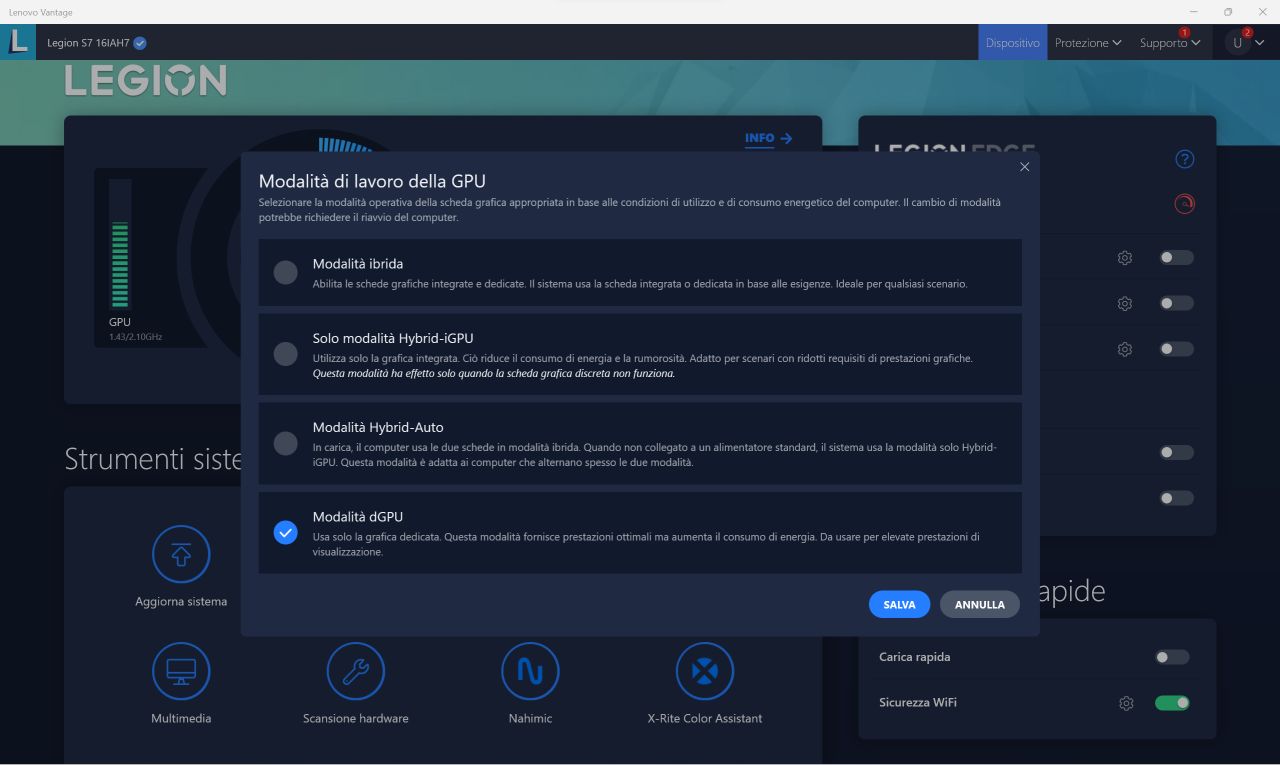The image size is (1280, 765).
Task: Click the dialog title Modalità di lavoro della GPU
Action: point(372,181)
